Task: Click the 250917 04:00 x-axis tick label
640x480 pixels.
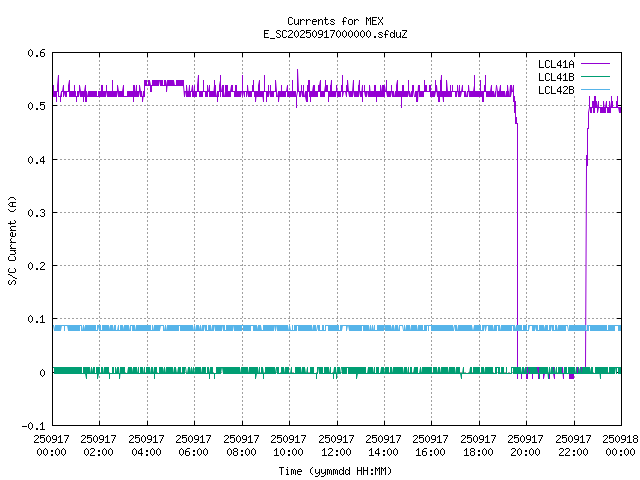Action: pos(147,445)
